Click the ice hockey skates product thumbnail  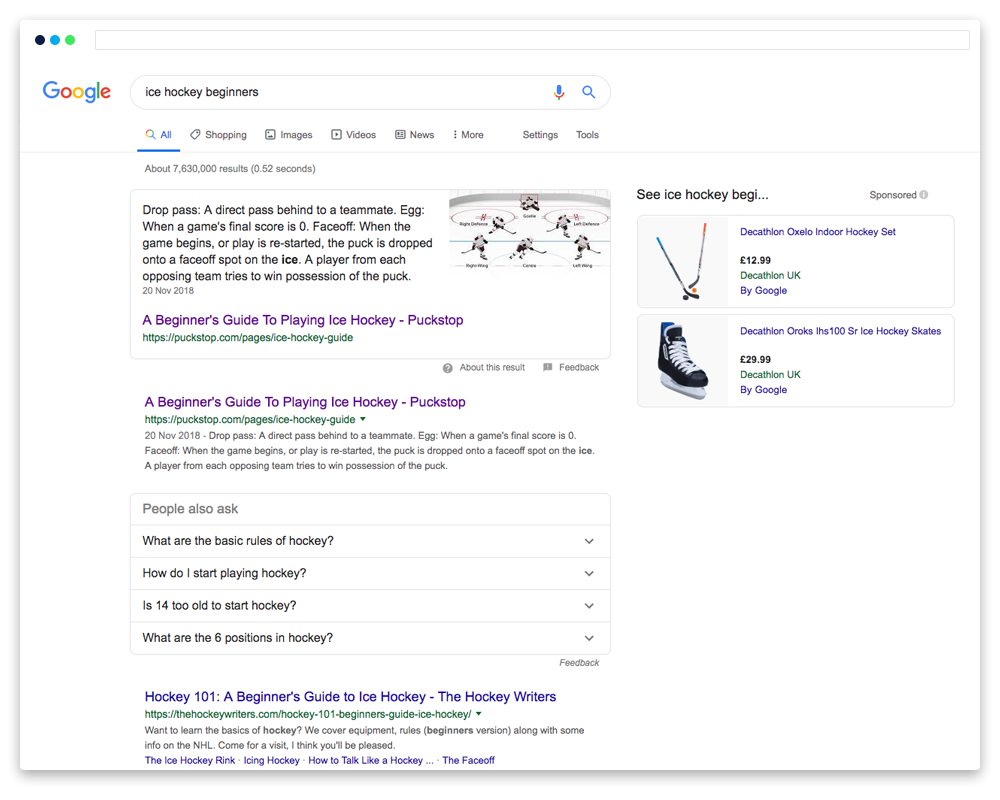pyautogui.click(x=683, y=360)
